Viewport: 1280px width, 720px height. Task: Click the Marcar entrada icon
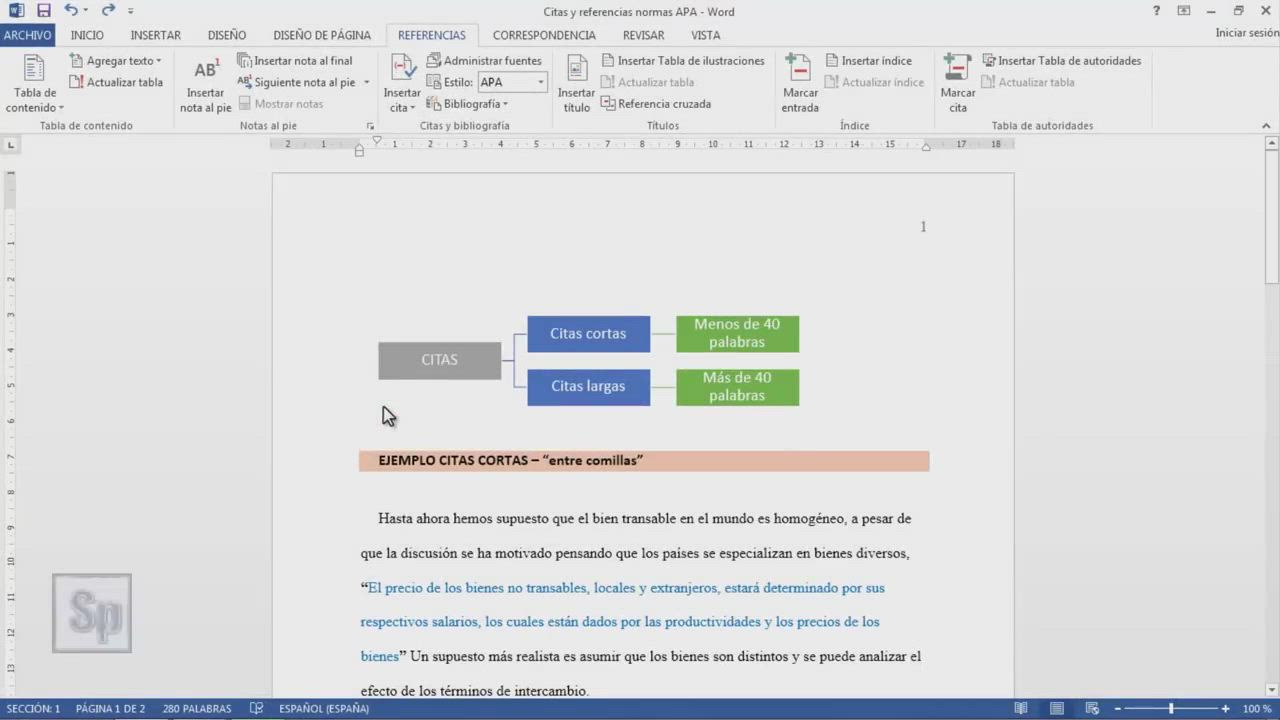[799, 70]
